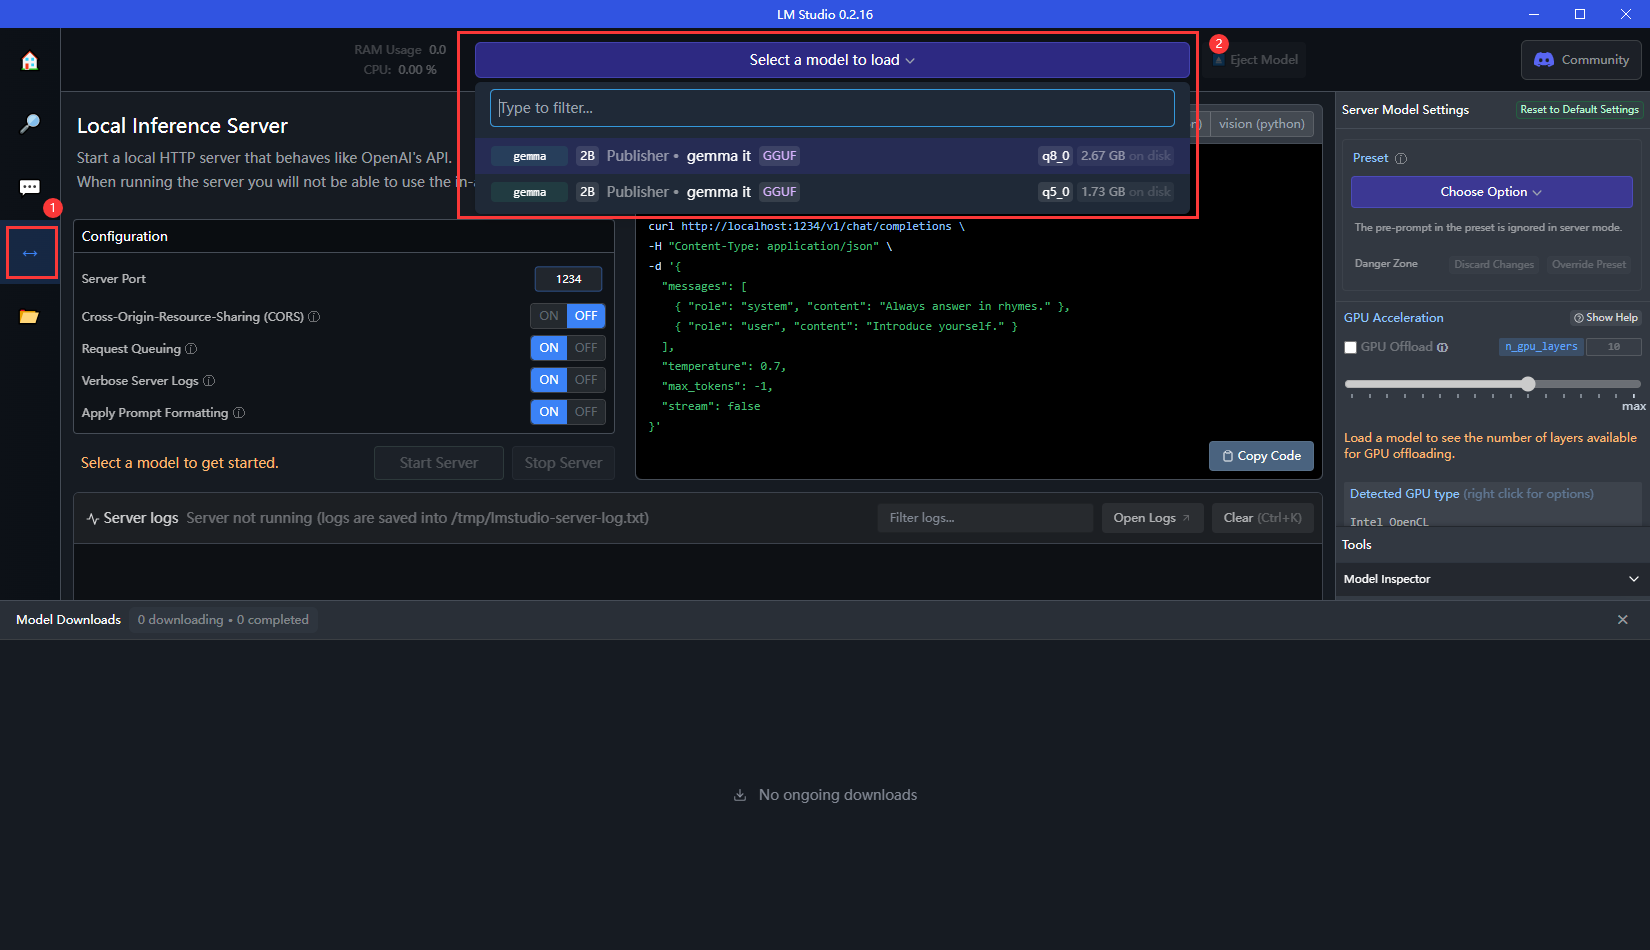Open the AI Chat bubble icon
Screen dimensions: 1650x950
(30, 188)
